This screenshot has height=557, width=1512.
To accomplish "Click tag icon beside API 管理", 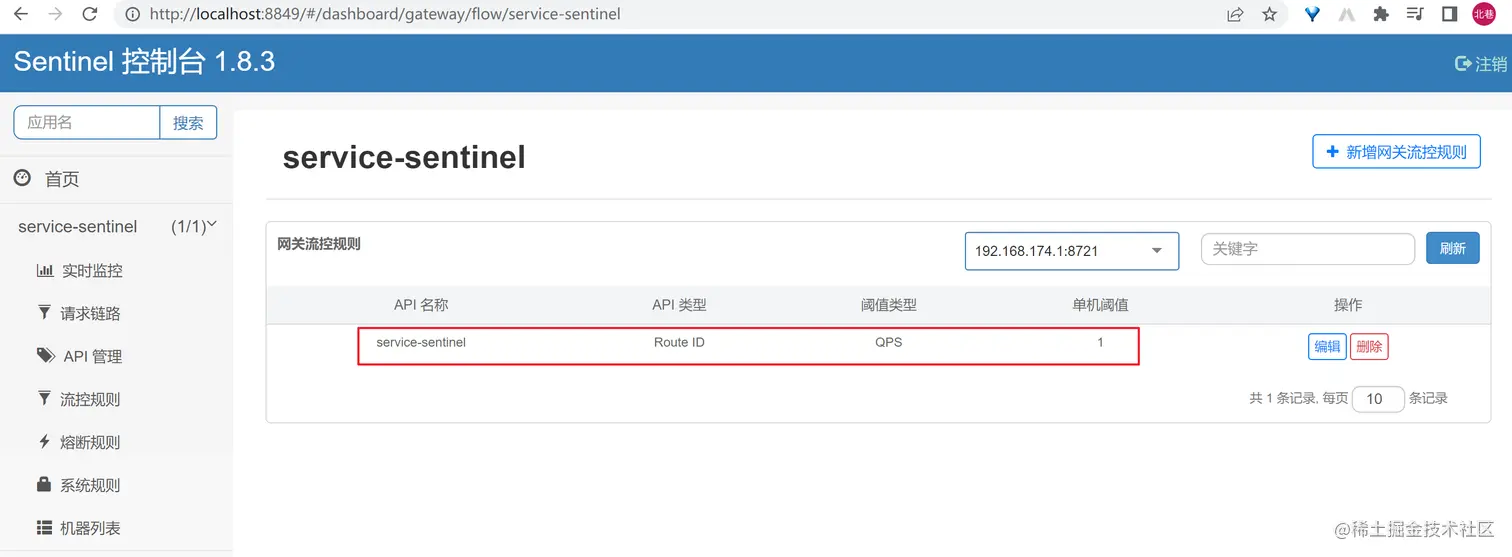I will tap(46, 355).
